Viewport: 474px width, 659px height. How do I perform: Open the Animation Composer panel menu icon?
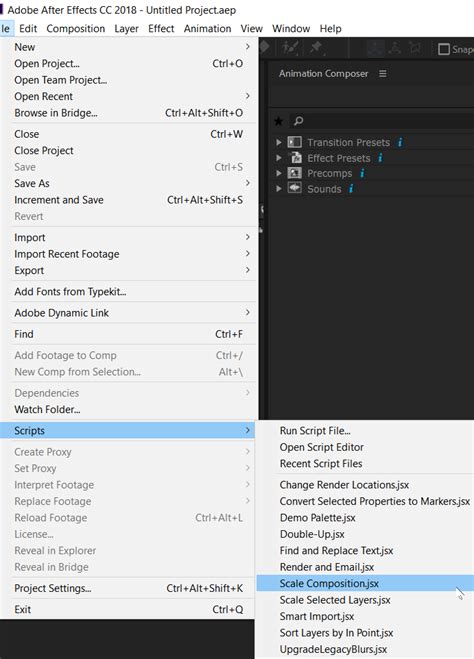(382, 74)
